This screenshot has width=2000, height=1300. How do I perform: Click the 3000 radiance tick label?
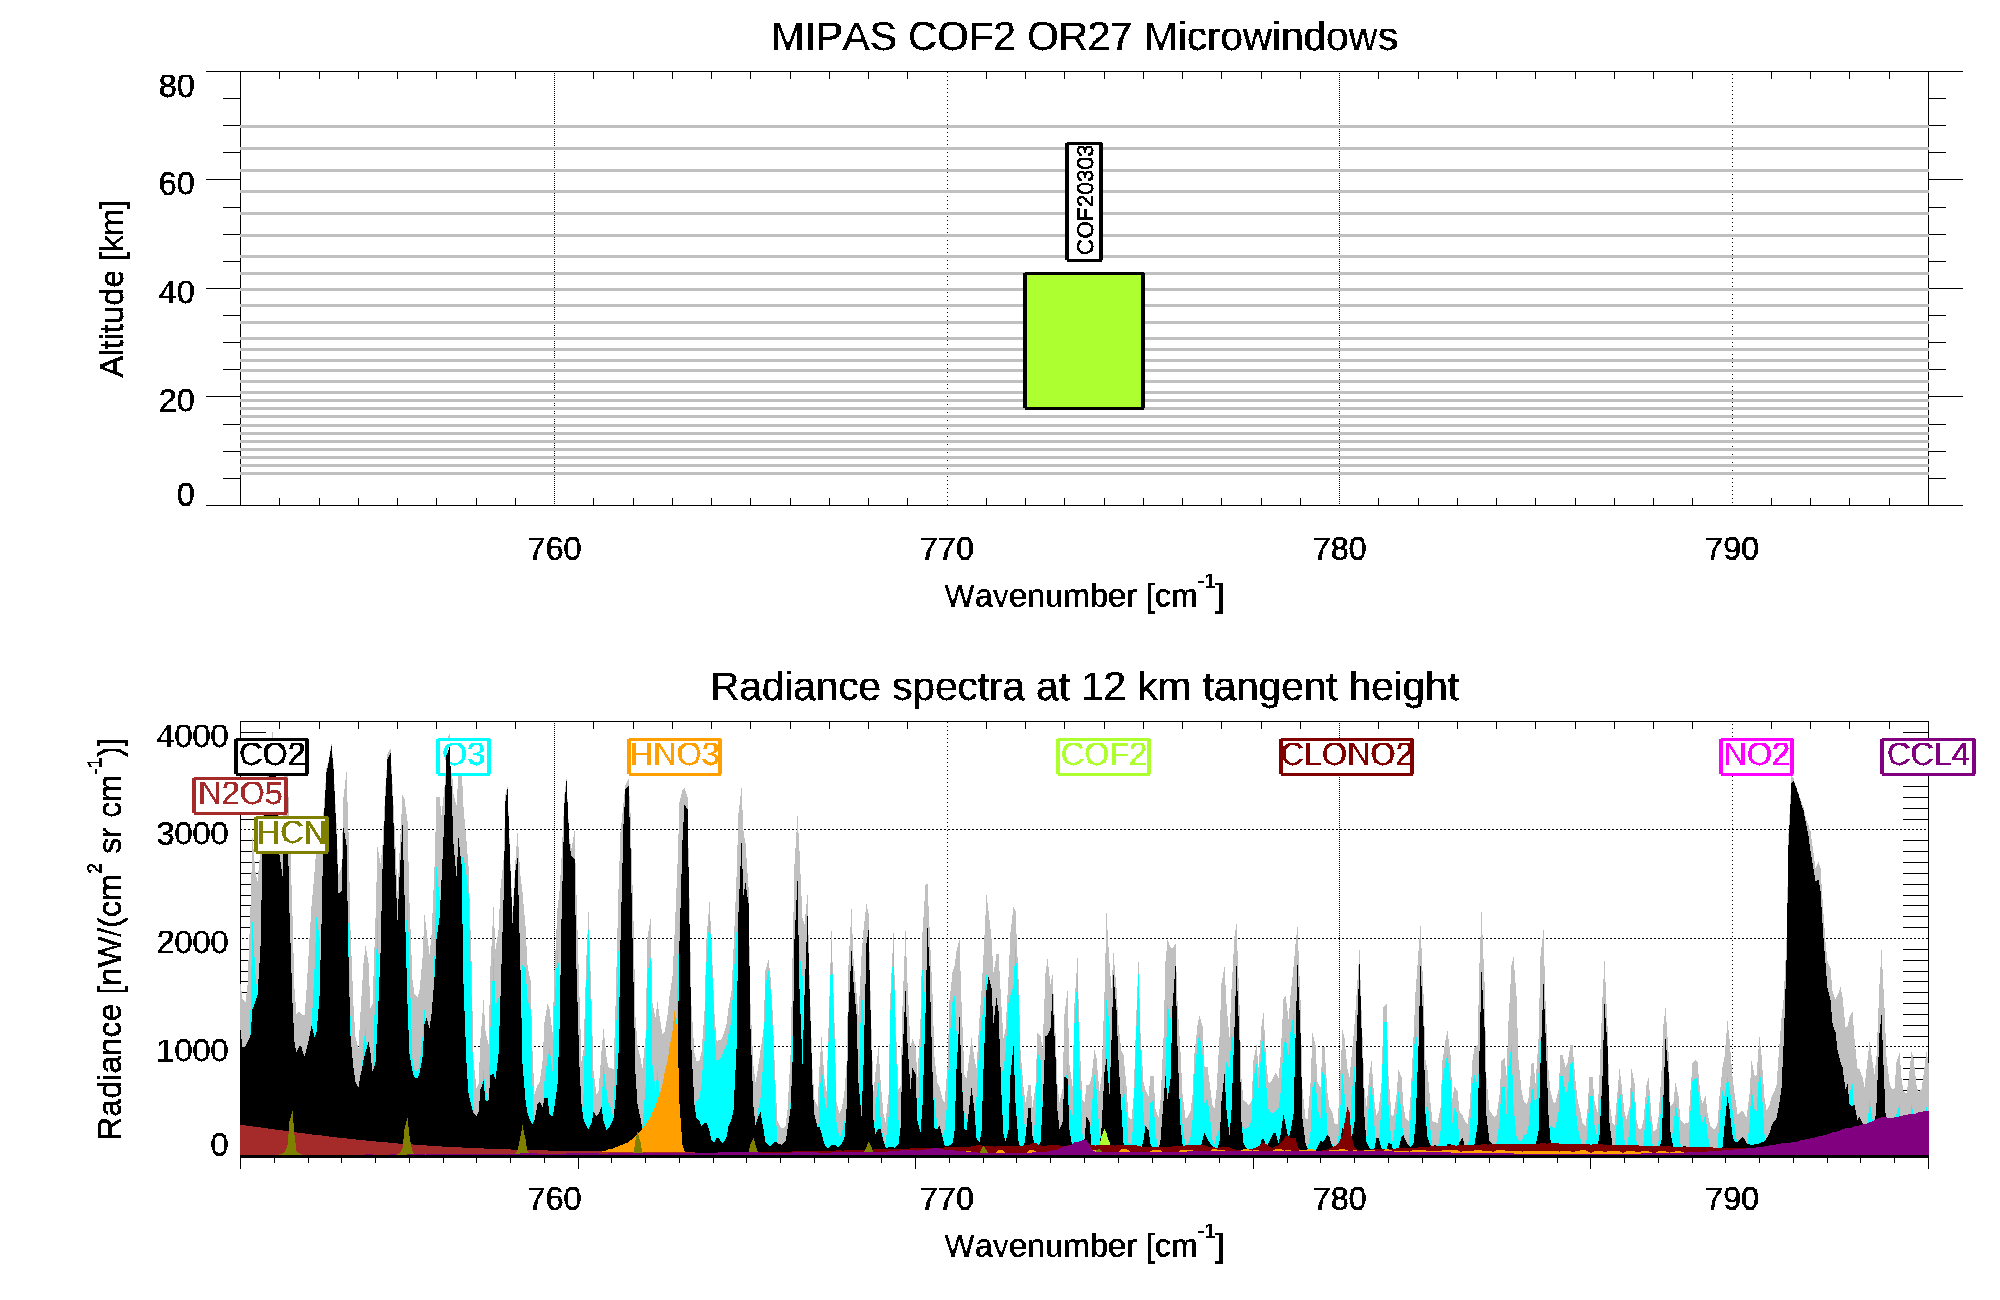click(x=193, y=833)
